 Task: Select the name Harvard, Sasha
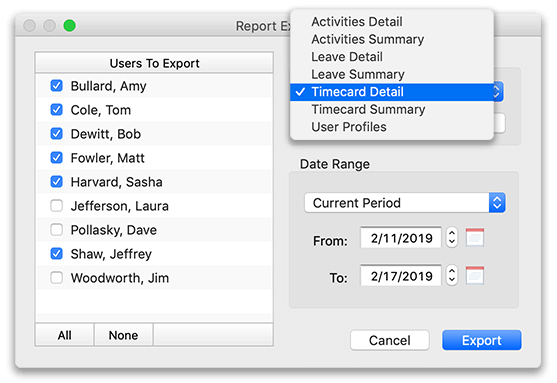(x=117, y=182)
